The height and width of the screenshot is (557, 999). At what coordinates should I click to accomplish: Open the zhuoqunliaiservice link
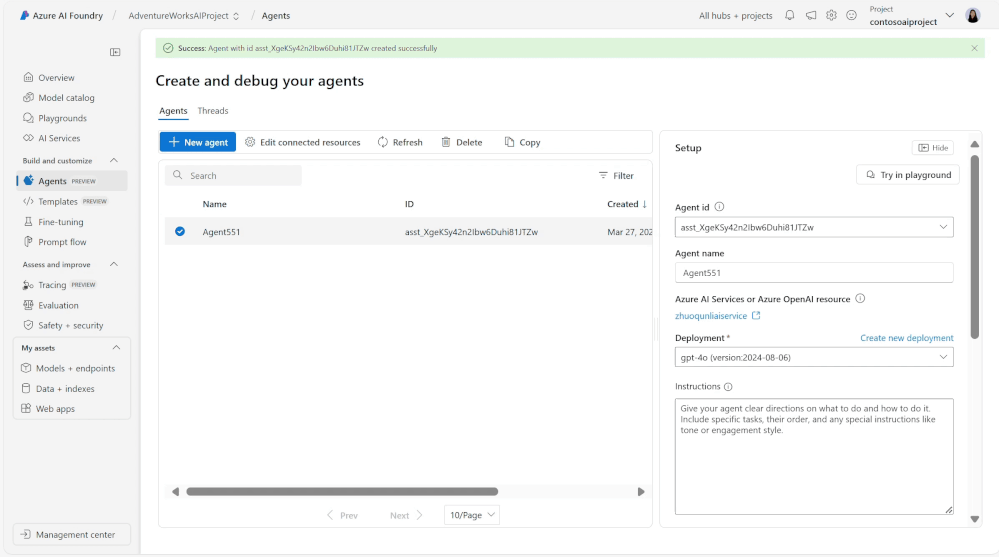click(x=711, y=316)
